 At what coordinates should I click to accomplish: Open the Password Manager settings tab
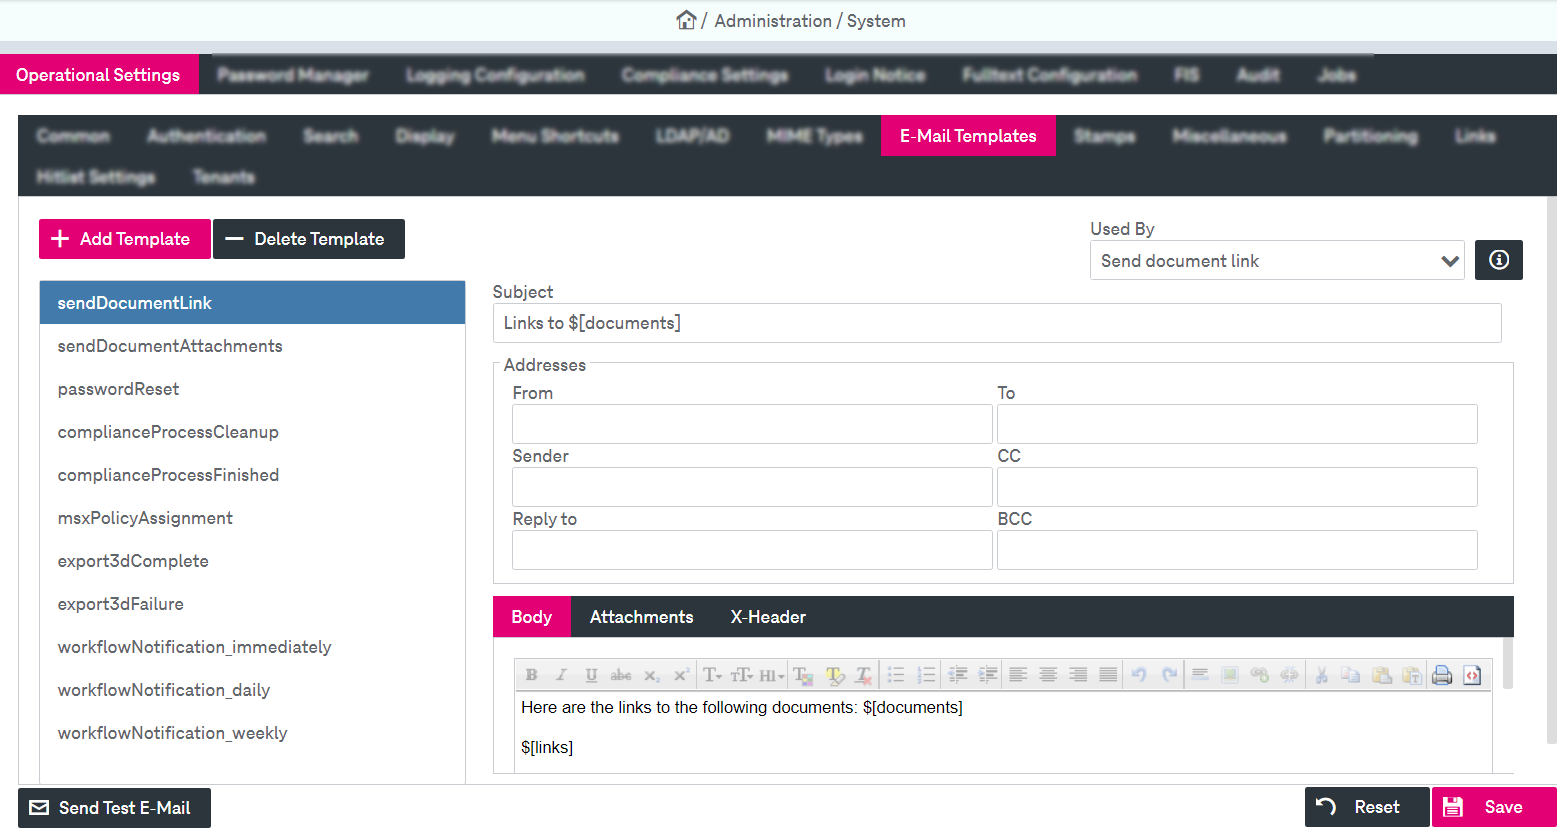pos(293,74)
